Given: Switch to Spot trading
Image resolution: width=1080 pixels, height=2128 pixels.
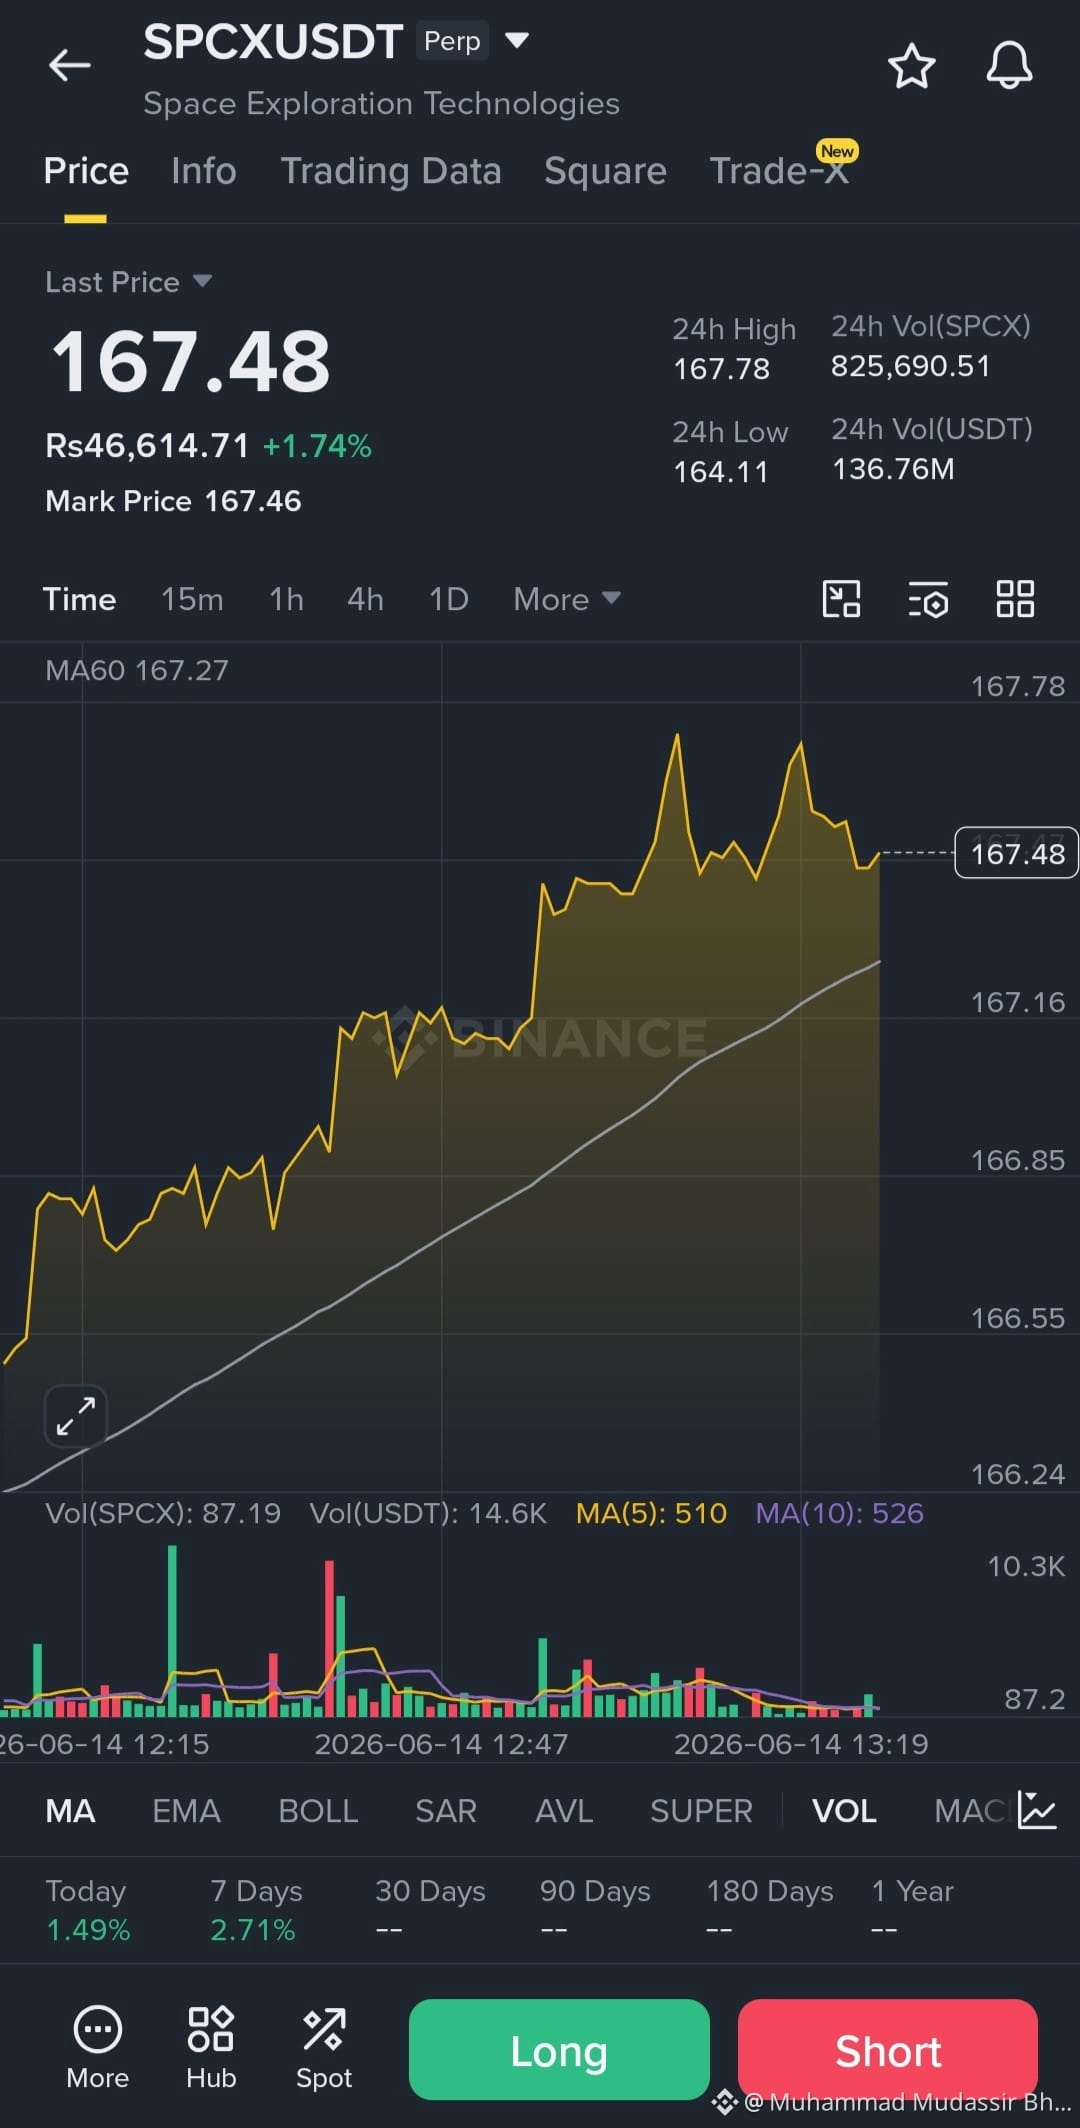Looking at the screenshot, I should point(324,2048).
